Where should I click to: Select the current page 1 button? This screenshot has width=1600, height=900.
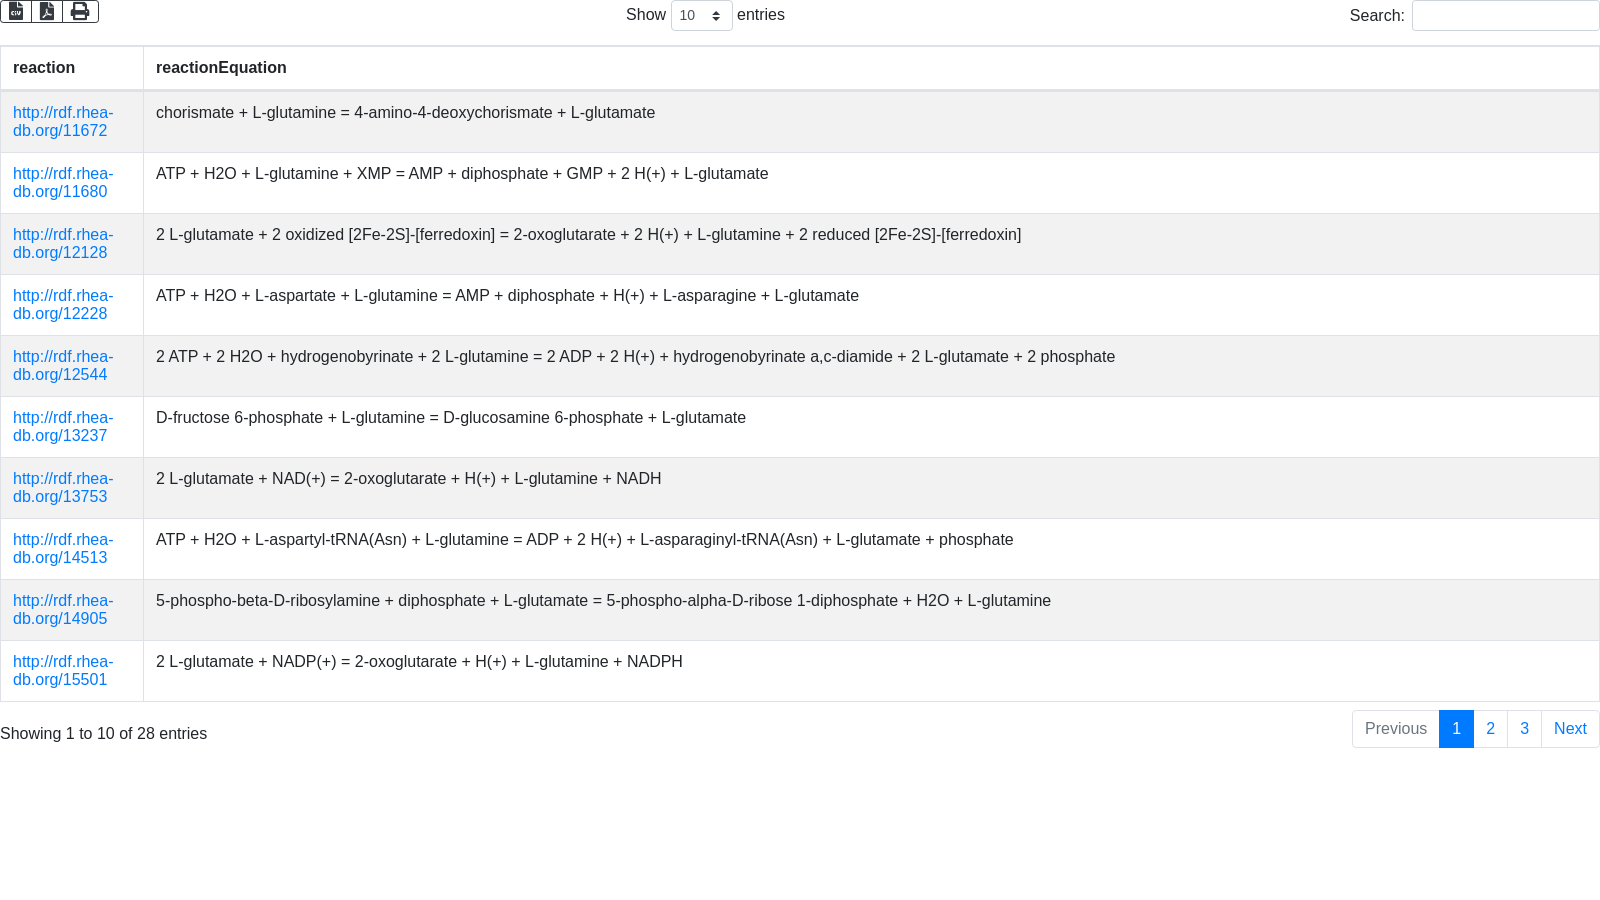click(1456, 729)
